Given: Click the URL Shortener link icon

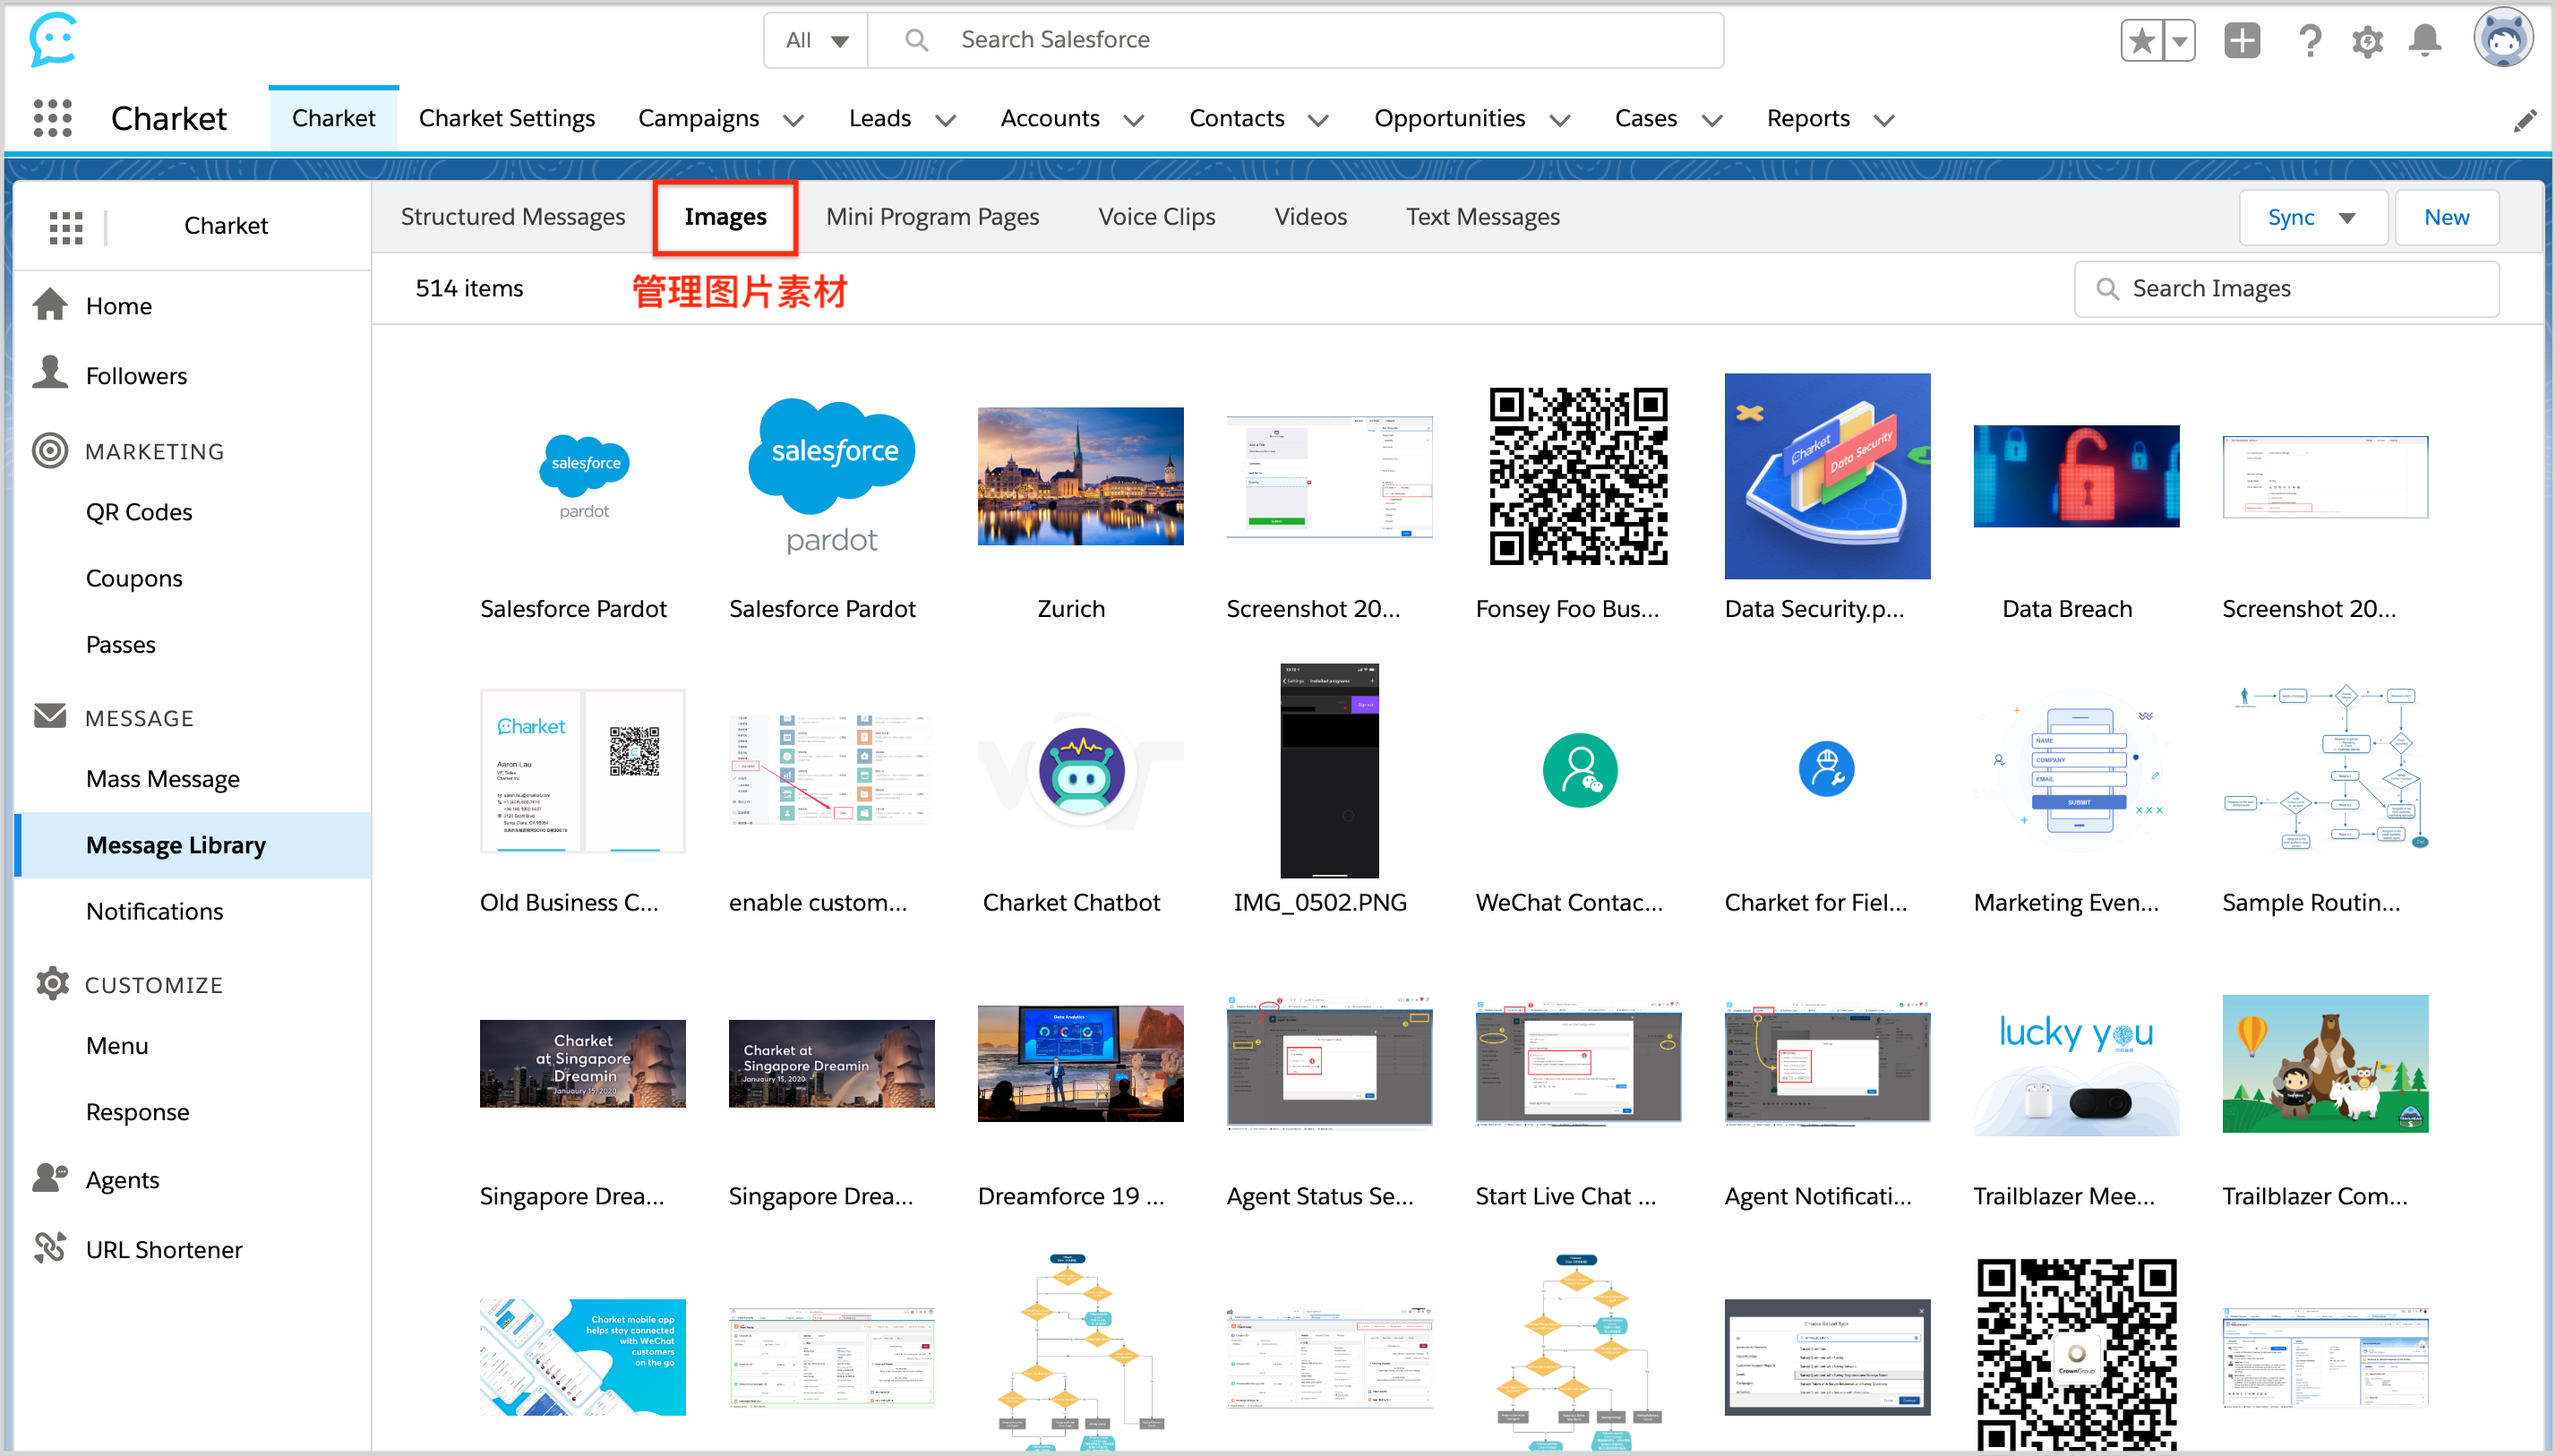Looking at the screenshot, I should (50, 1247).
